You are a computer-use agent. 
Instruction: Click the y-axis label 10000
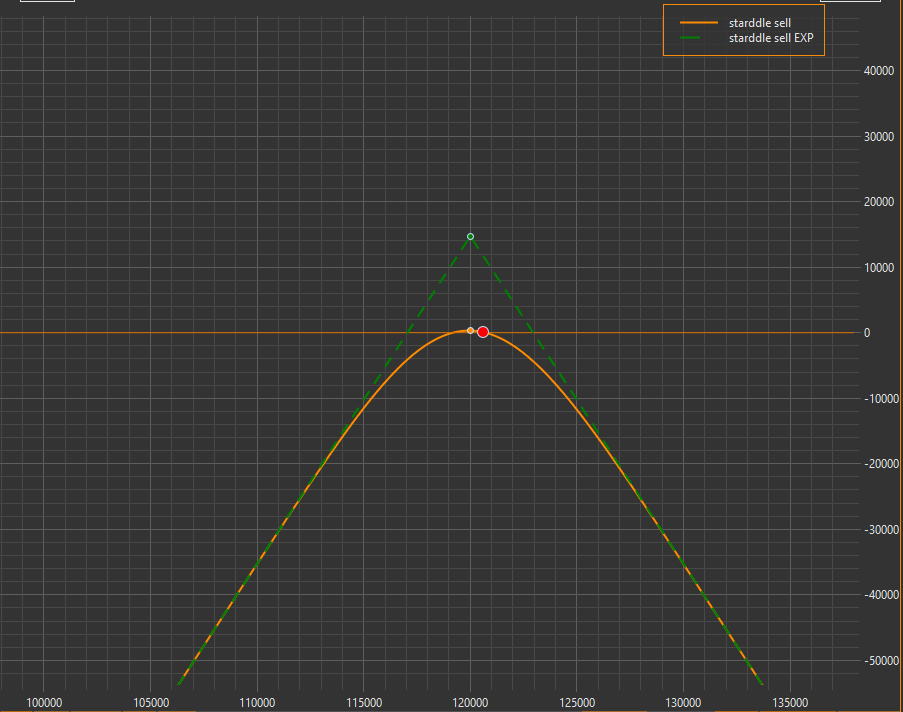879,267
